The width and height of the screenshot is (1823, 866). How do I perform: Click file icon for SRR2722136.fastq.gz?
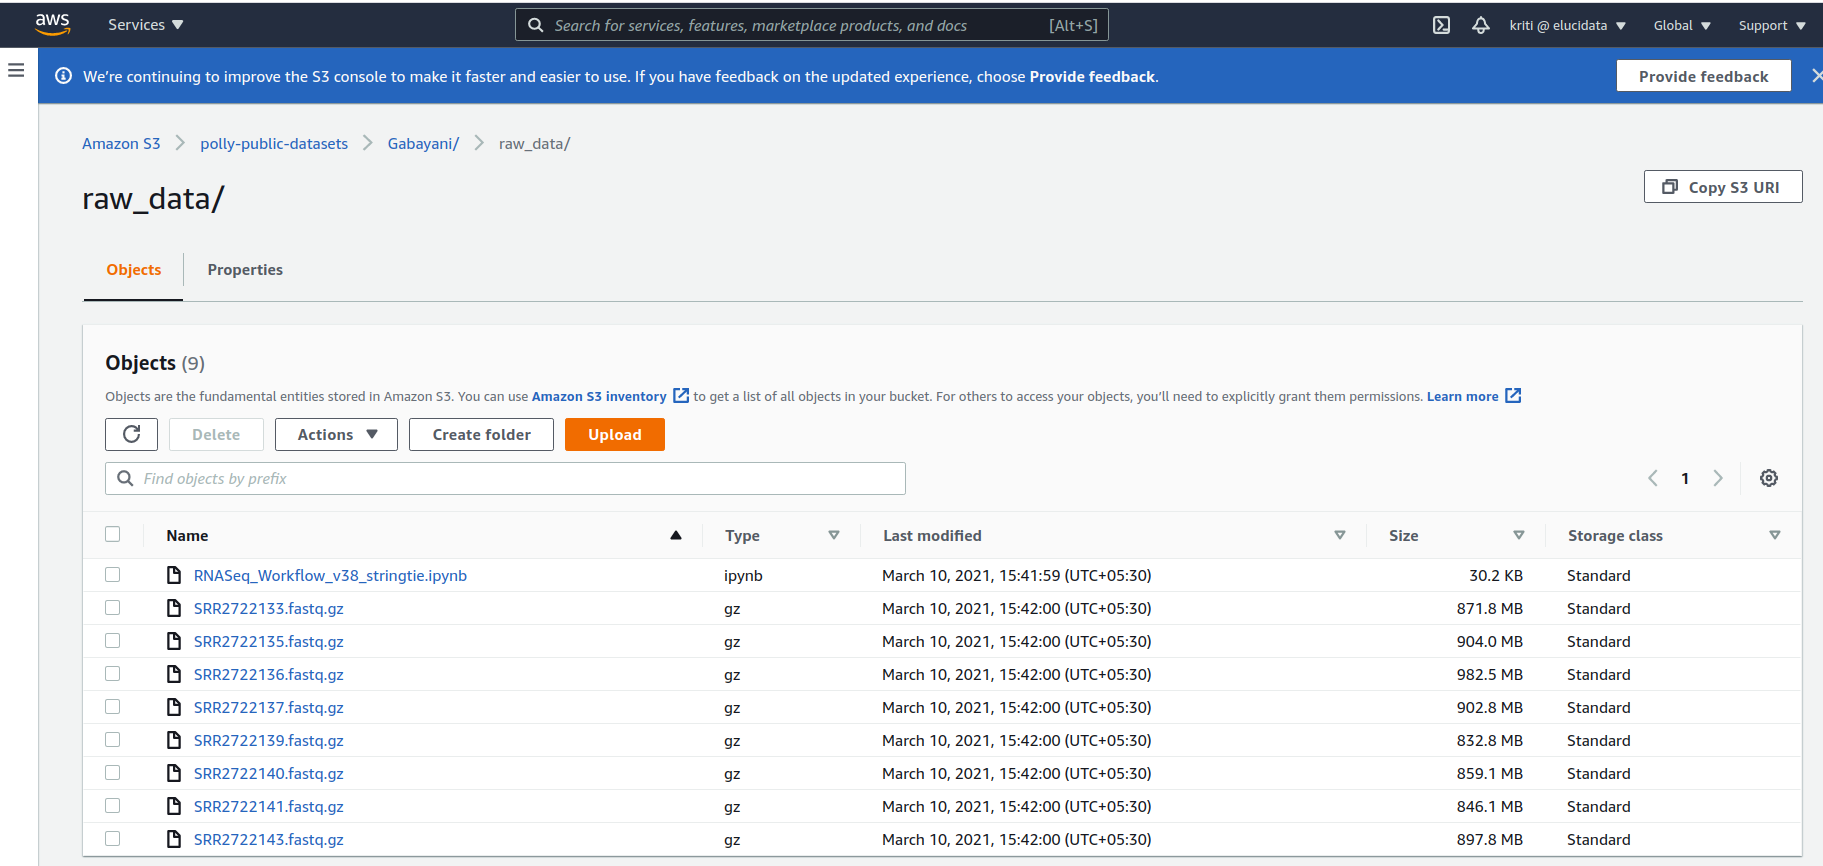click(174, 674)
